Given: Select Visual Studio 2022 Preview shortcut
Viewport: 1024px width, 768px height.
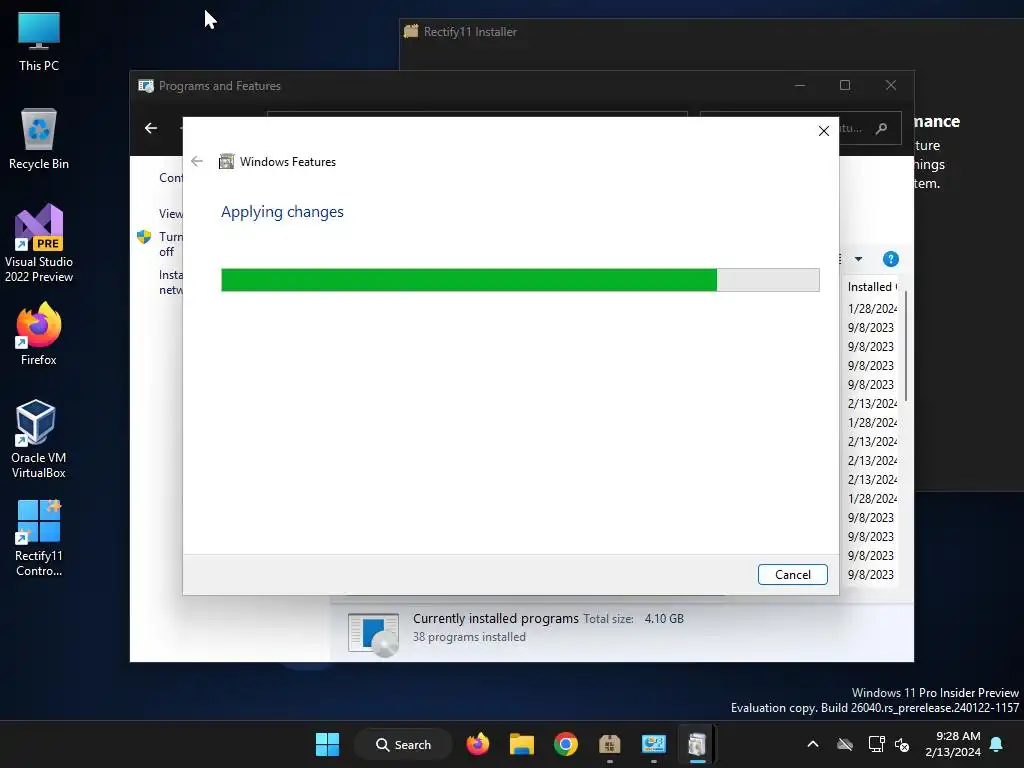Looking at the screenshot, I should [x=39, y=244].
